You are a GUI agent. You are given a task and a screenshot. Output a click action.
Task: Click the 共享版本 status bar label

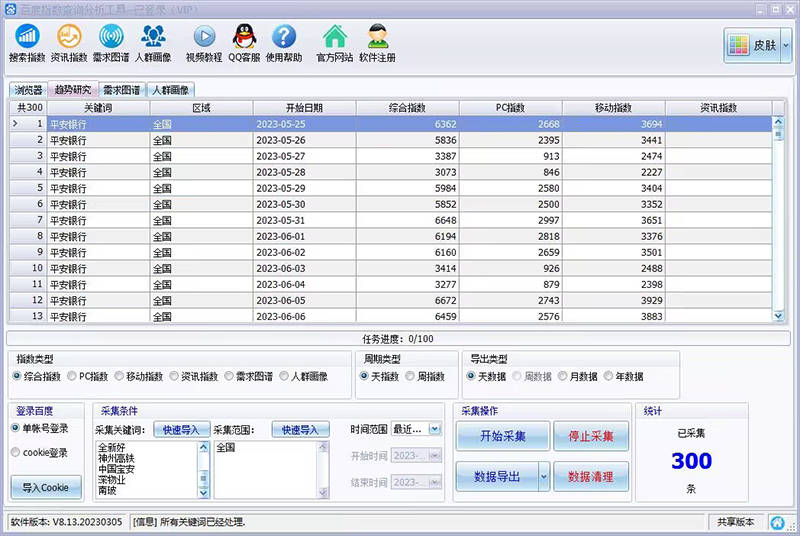coord(736,522)
